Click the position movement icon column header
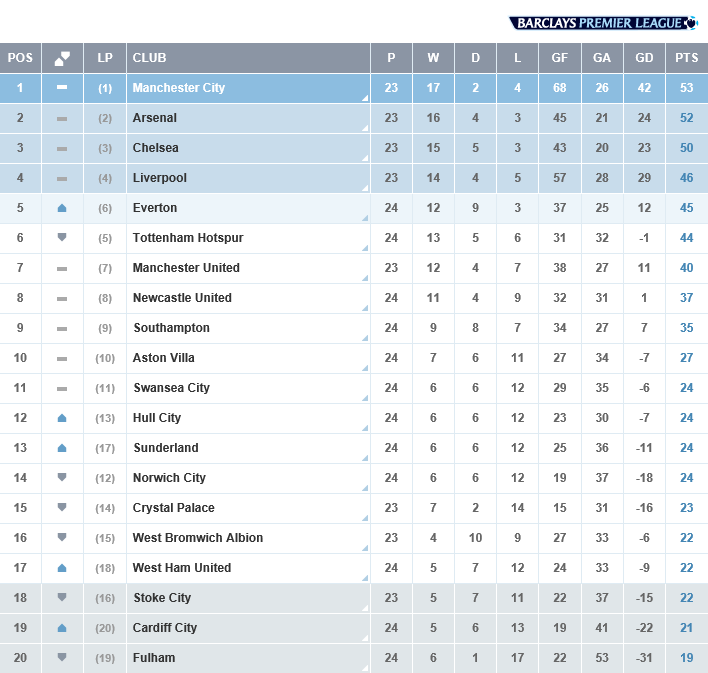 click(62, 58)
